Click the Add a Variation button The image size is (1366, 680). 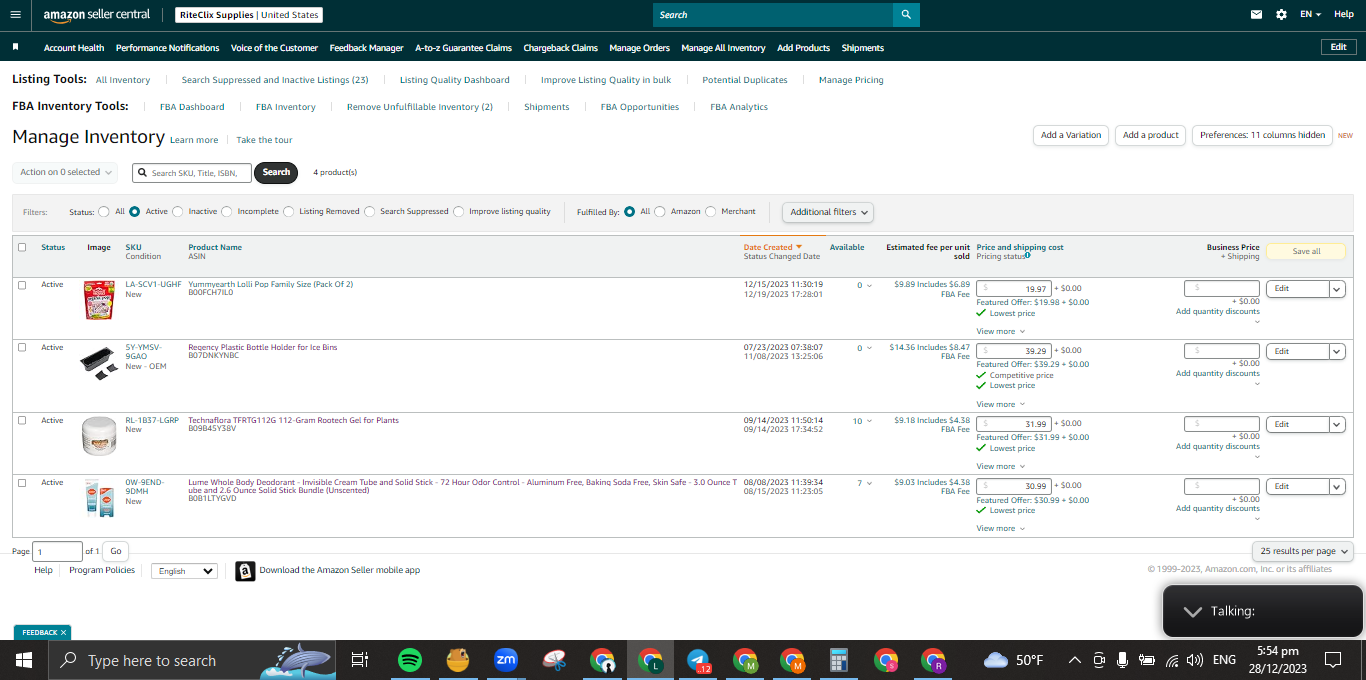tap(1070, 135)
